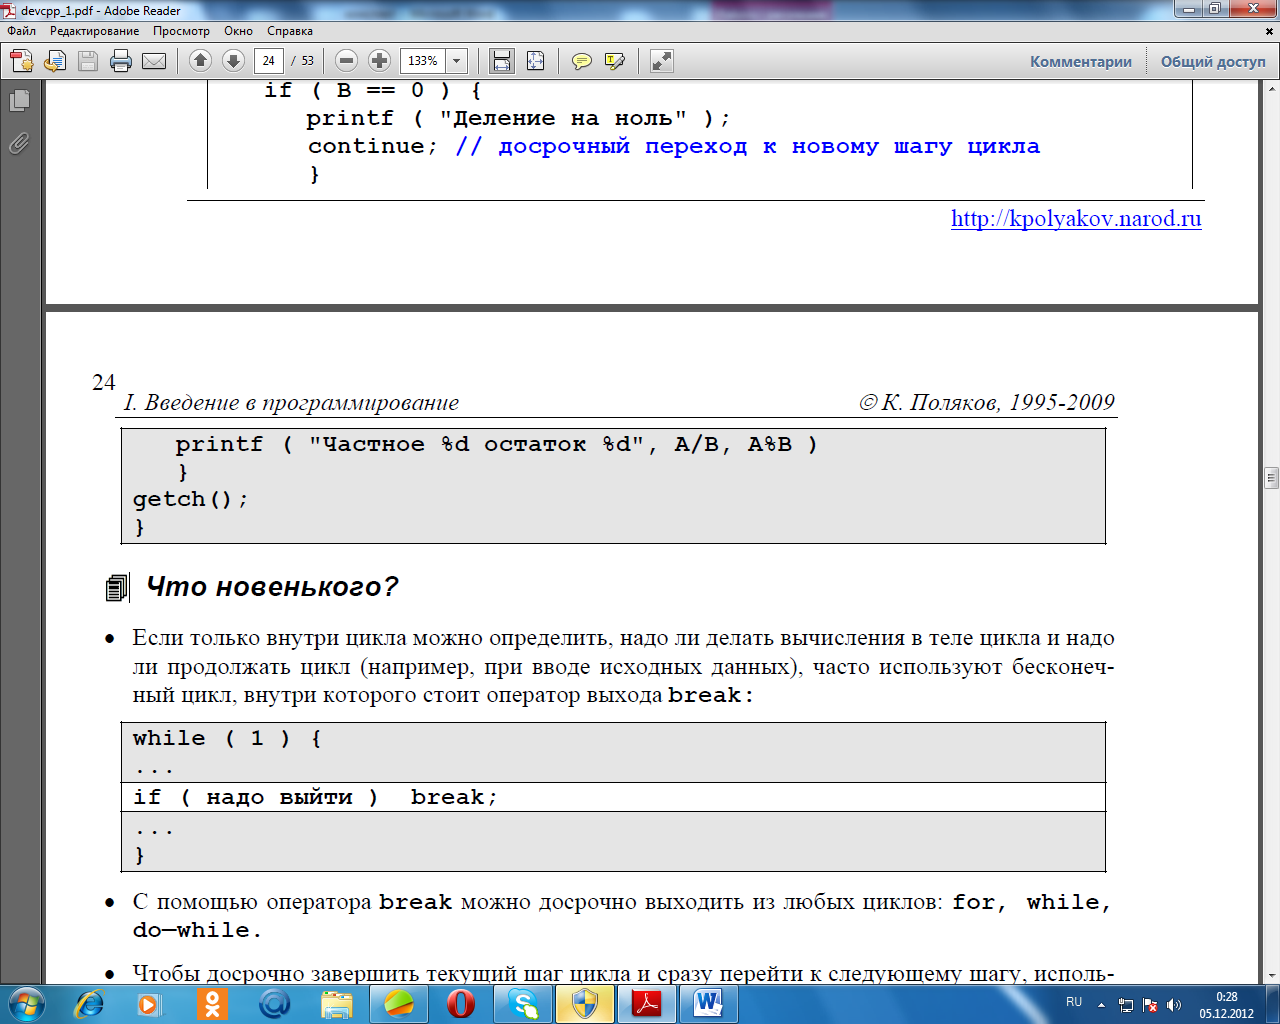
Task: Open the Справка menu
Action: point(290,31)
